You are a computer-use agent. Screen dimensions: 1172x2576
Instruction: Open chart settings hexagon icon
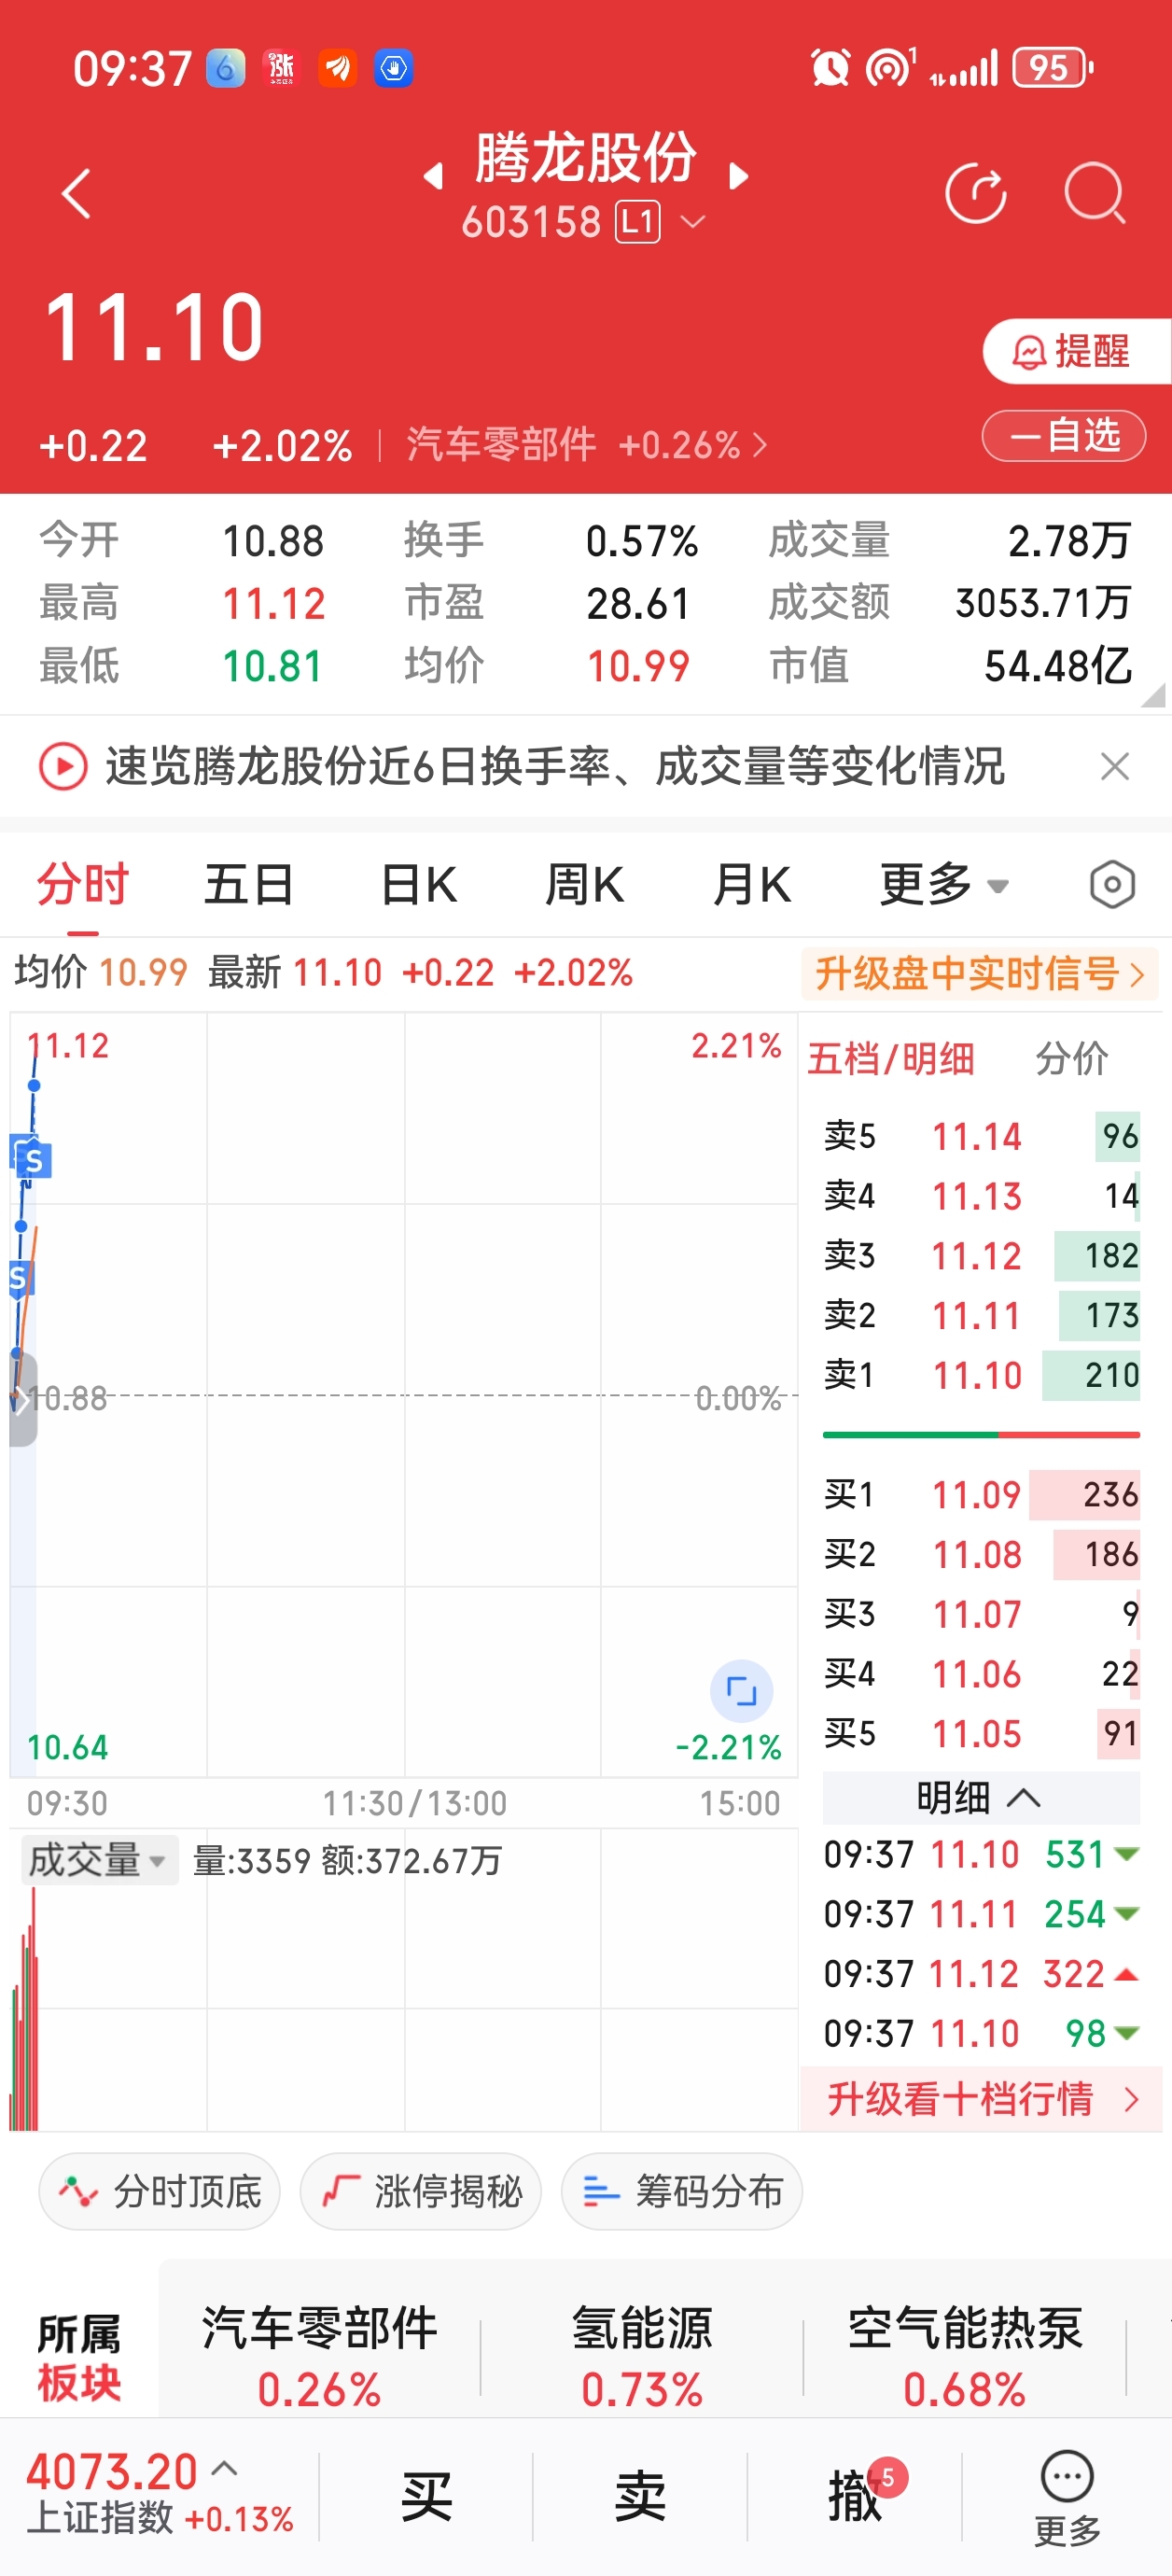coord(1112,885)
